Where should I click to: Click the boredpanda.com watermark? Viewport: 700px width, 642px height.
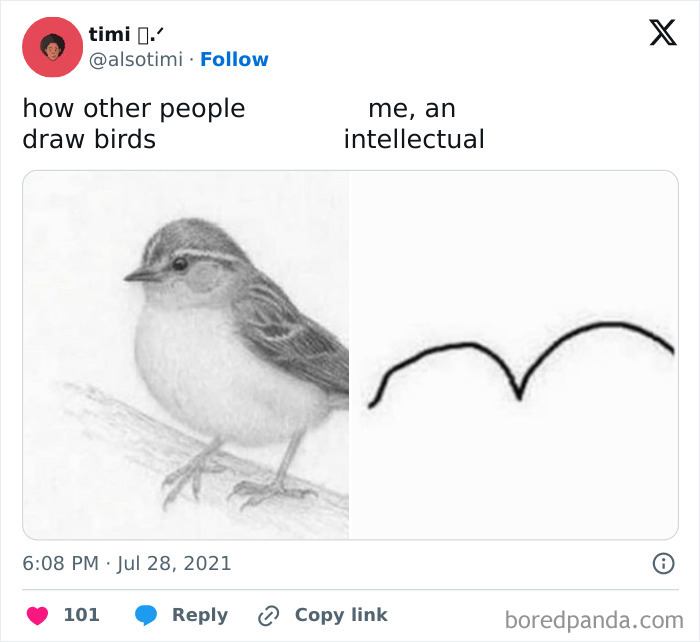(x=594, y=620)
